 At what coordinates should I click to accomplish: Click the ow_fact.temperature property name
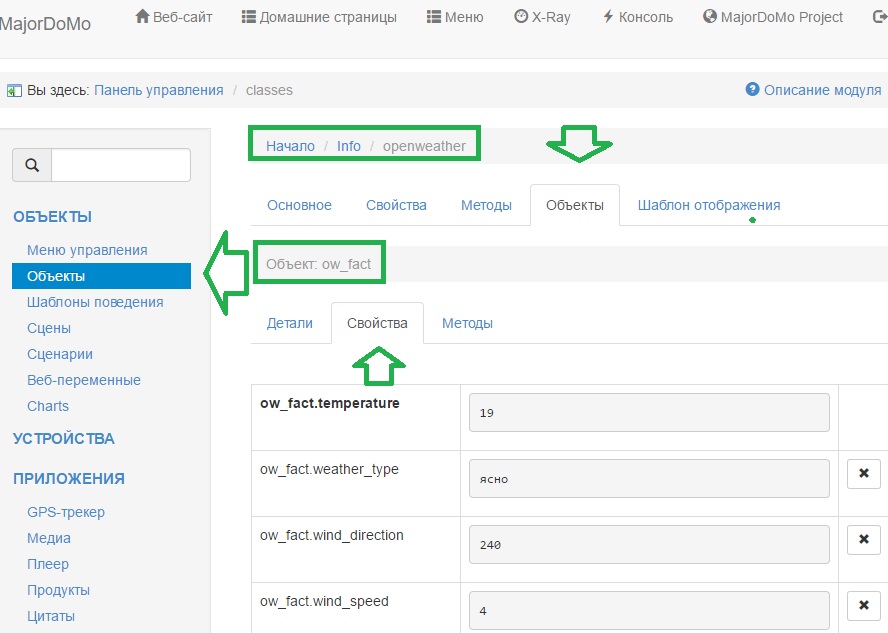pyautogui.click(x=330, y=403)
